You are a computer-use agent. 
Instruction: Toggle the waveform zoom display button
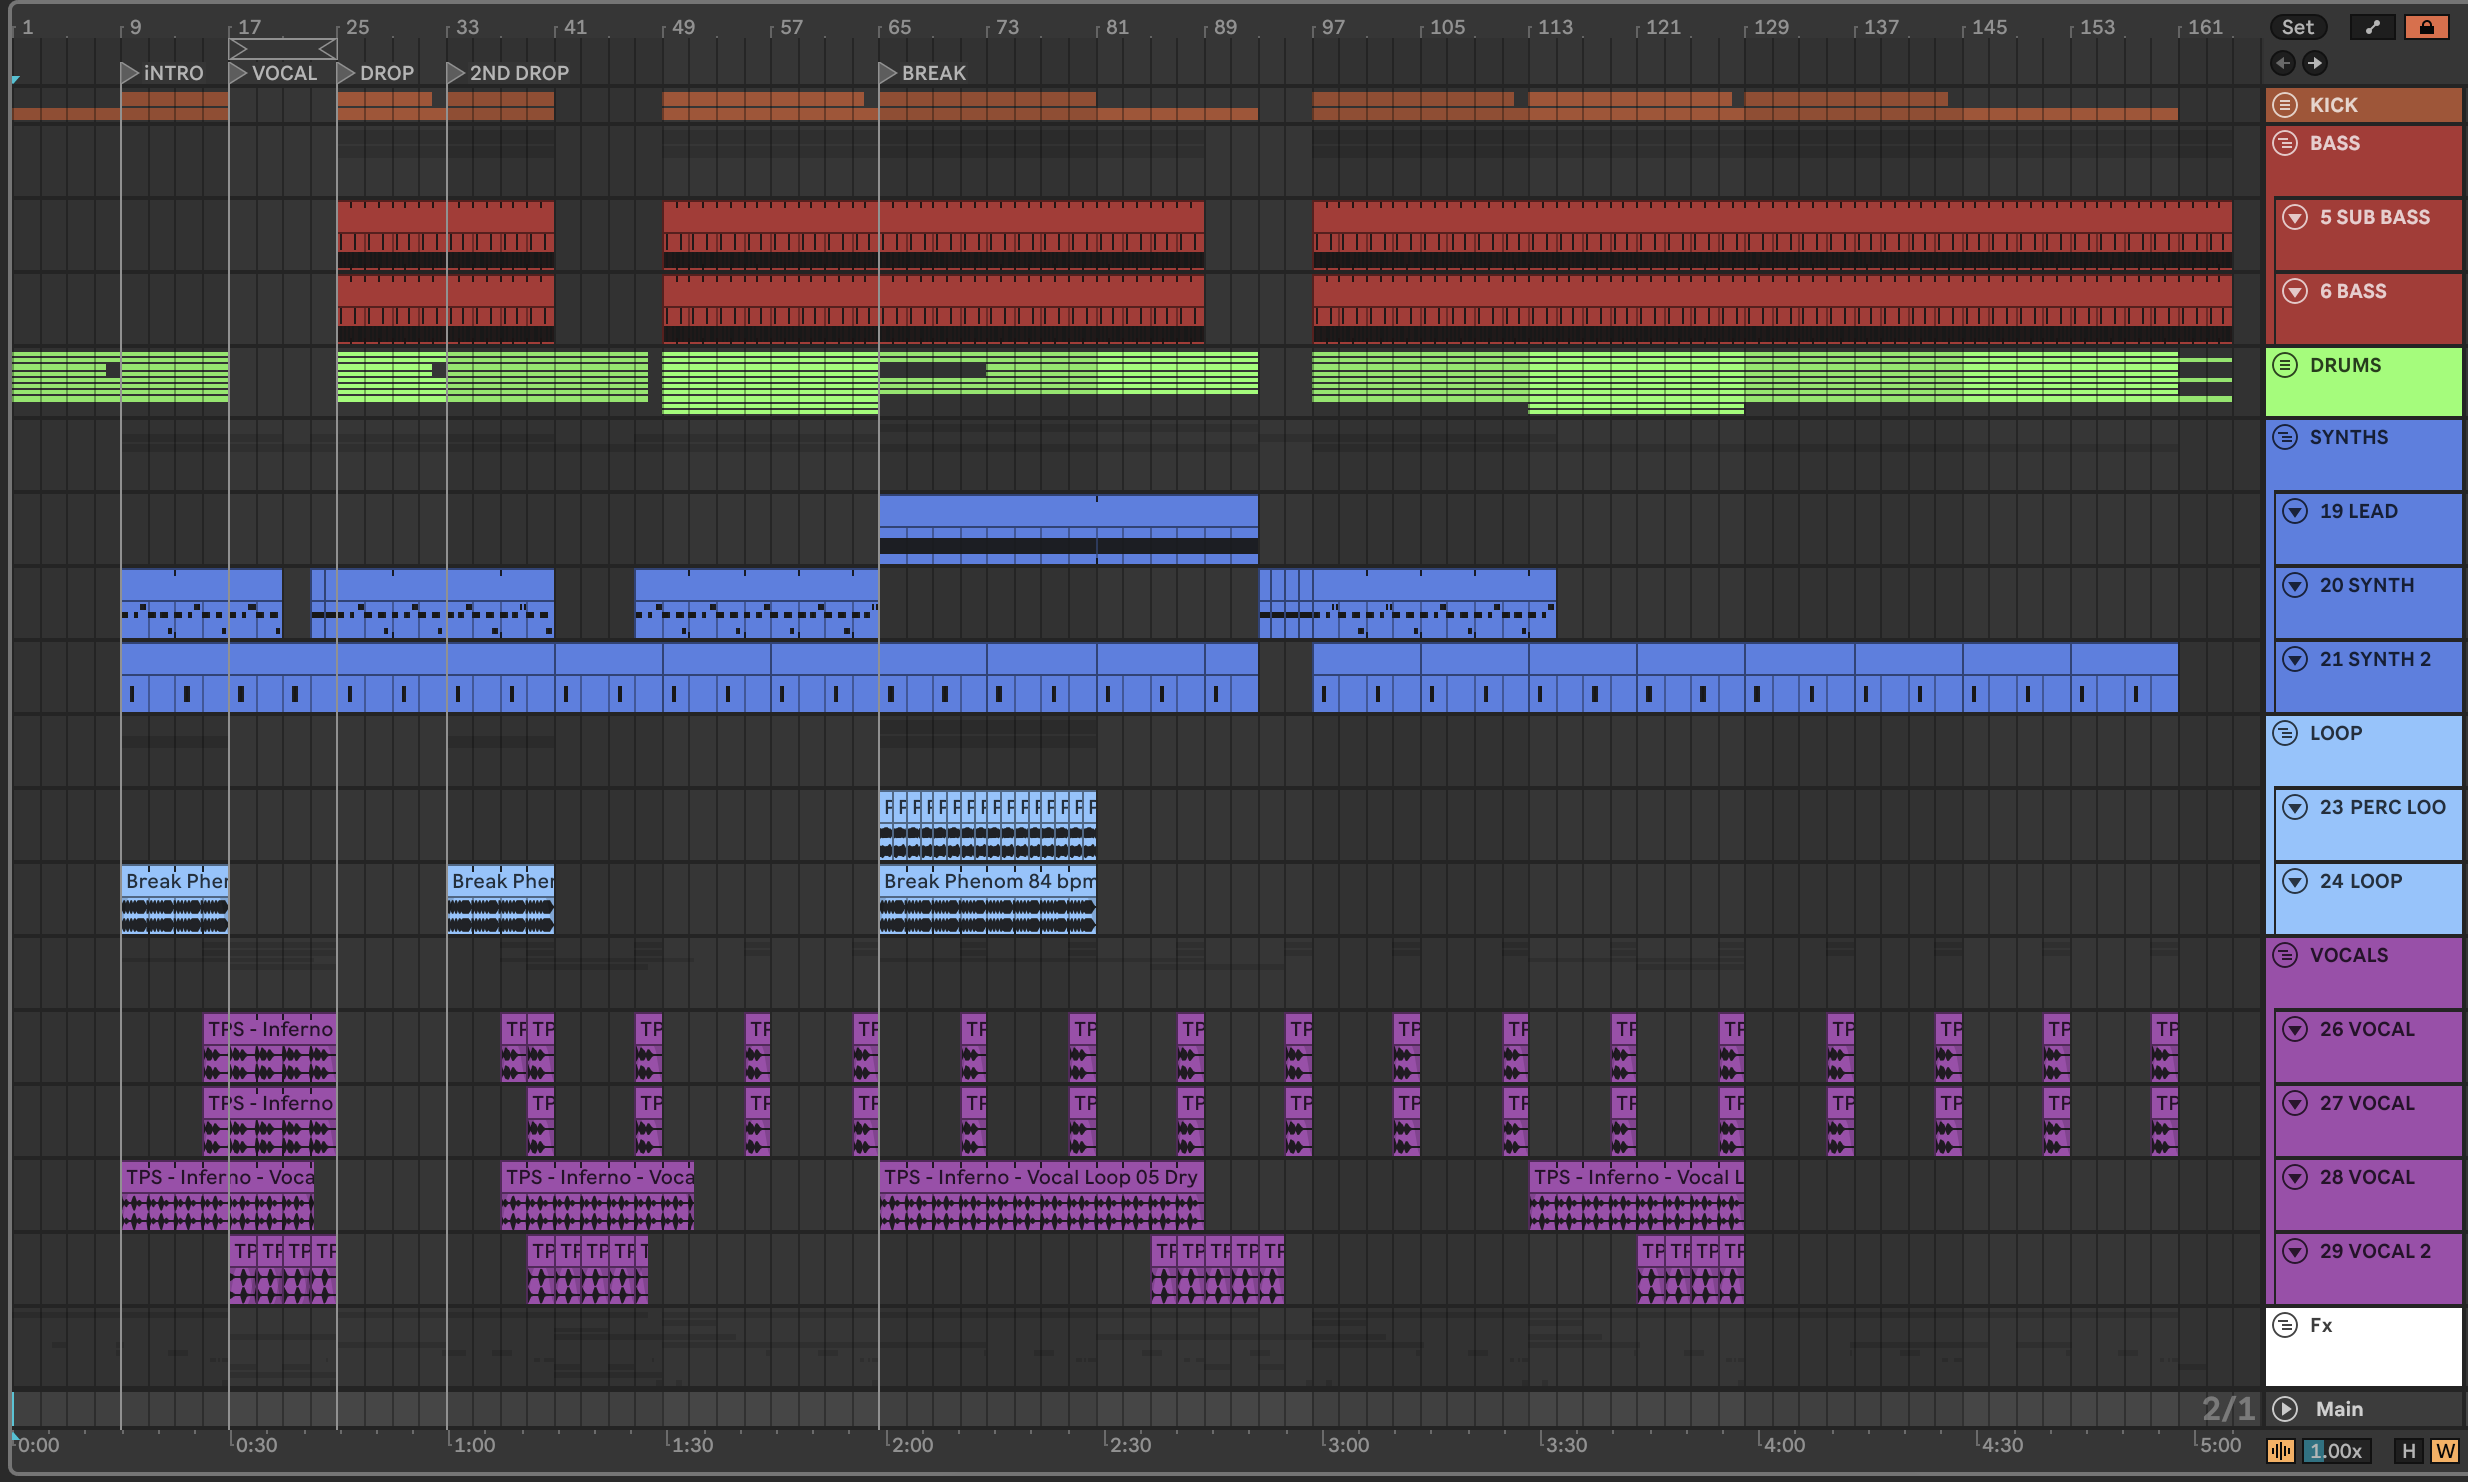coord(2281,1451)
